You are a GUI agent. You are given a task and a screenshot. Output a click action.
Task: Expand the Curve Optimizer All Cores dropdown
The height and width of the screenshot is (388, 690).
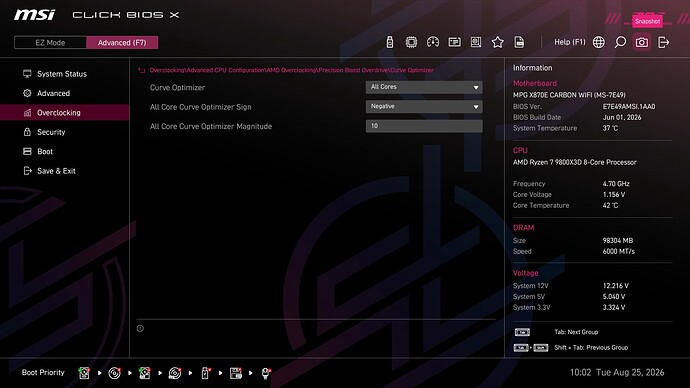[424, 87]
